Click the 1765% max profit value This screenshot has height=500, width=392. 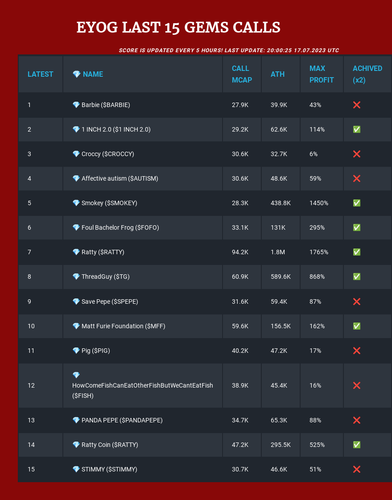coord(319,252)
